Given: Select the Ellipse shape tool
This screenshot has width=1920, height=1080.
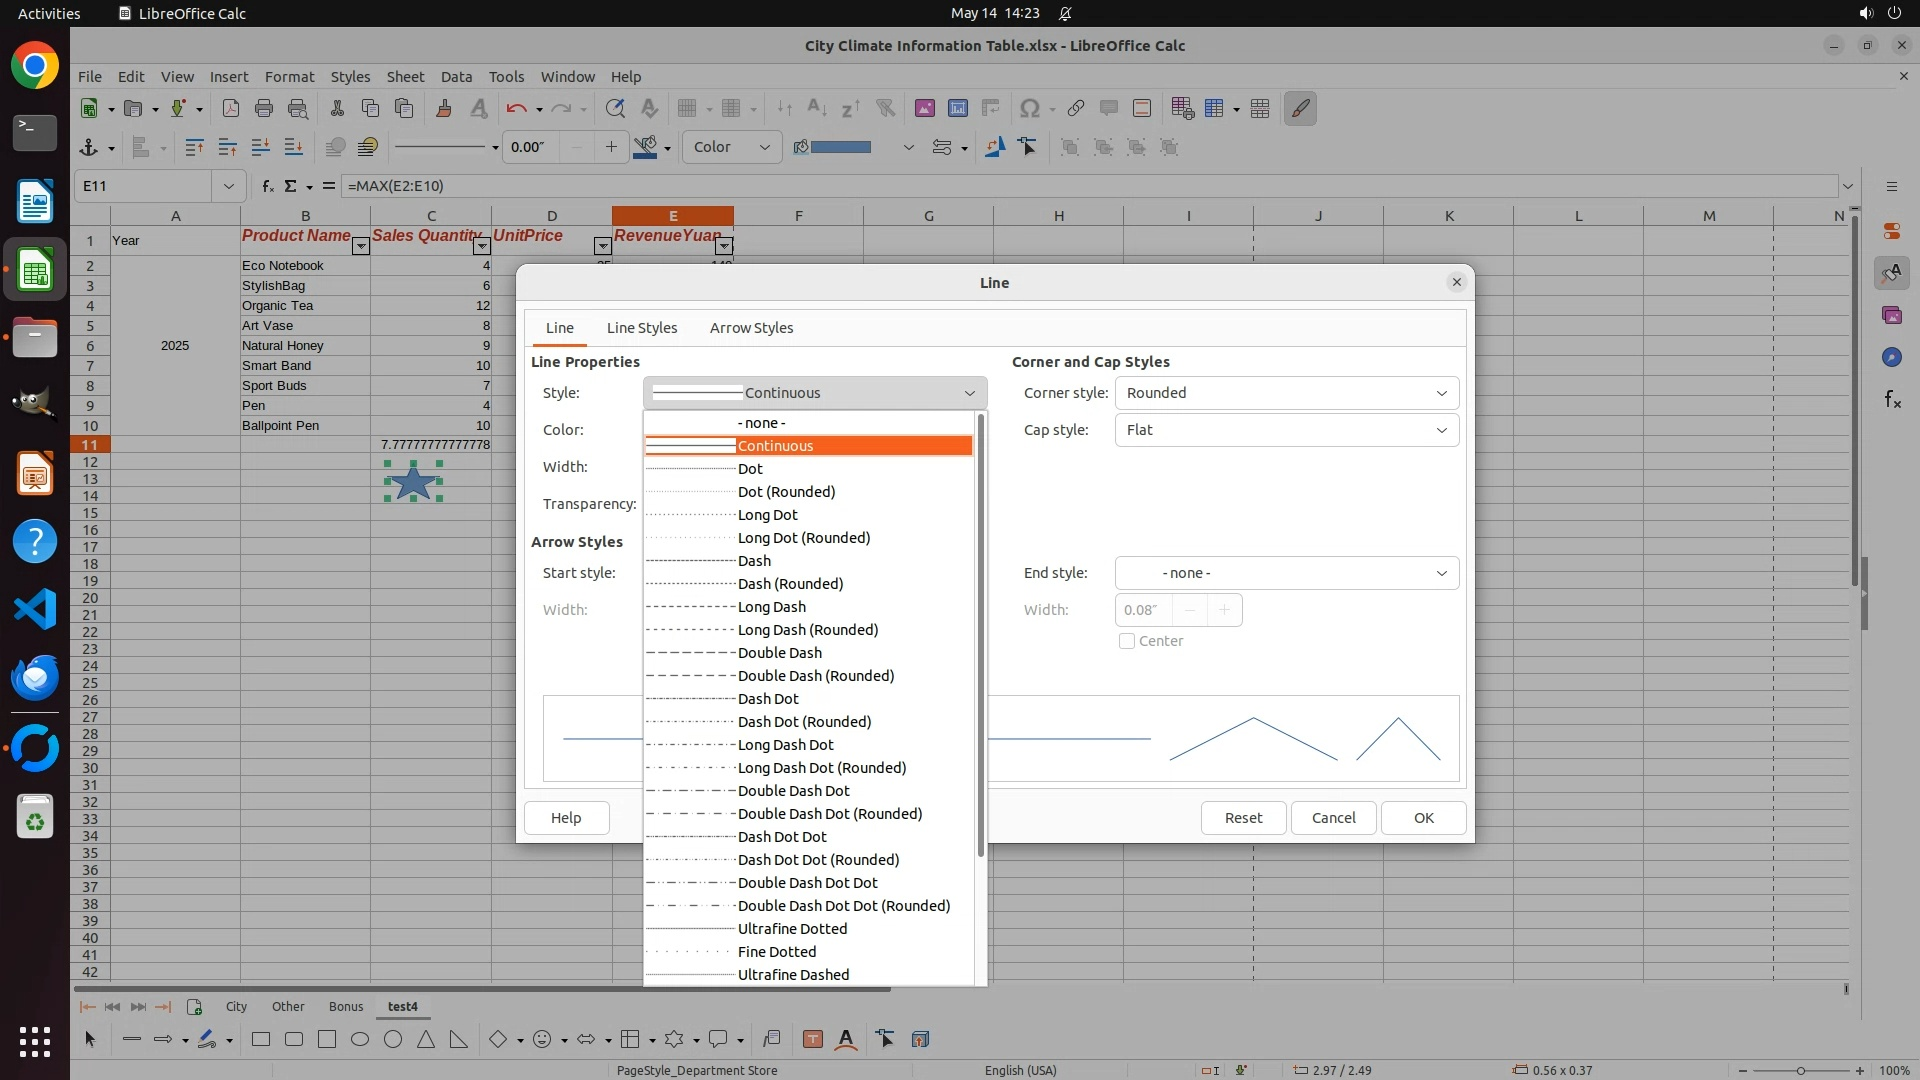Looking at the screenshot, I should [x=360, y=1040].
